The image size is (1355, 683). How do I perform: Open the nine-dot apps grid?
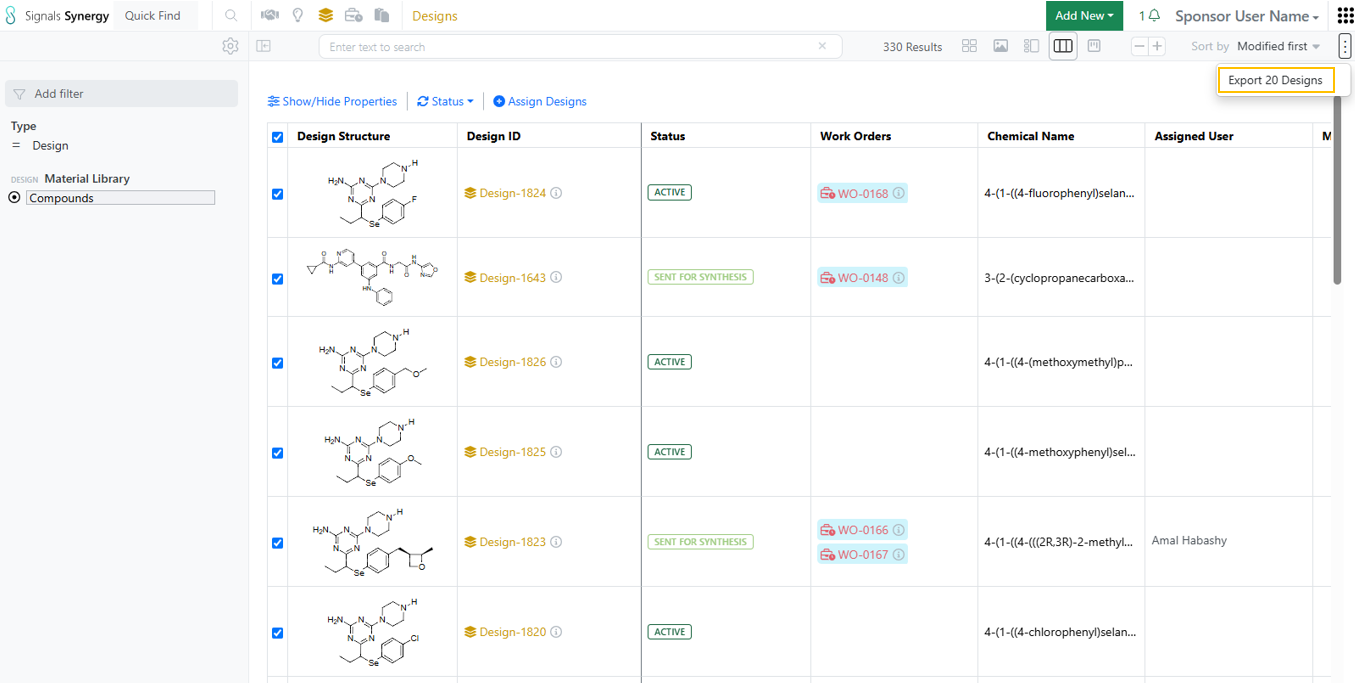coord(1345,16)
